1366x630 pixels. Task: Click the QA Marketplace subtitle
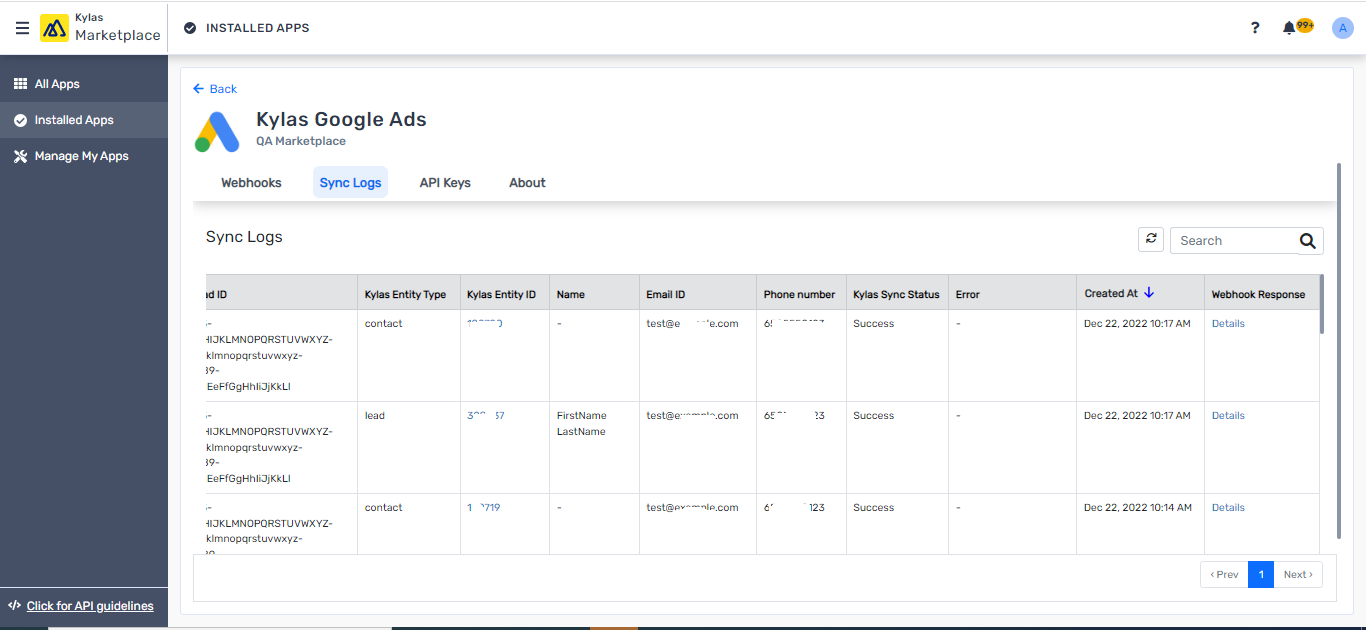click(301, 142)
